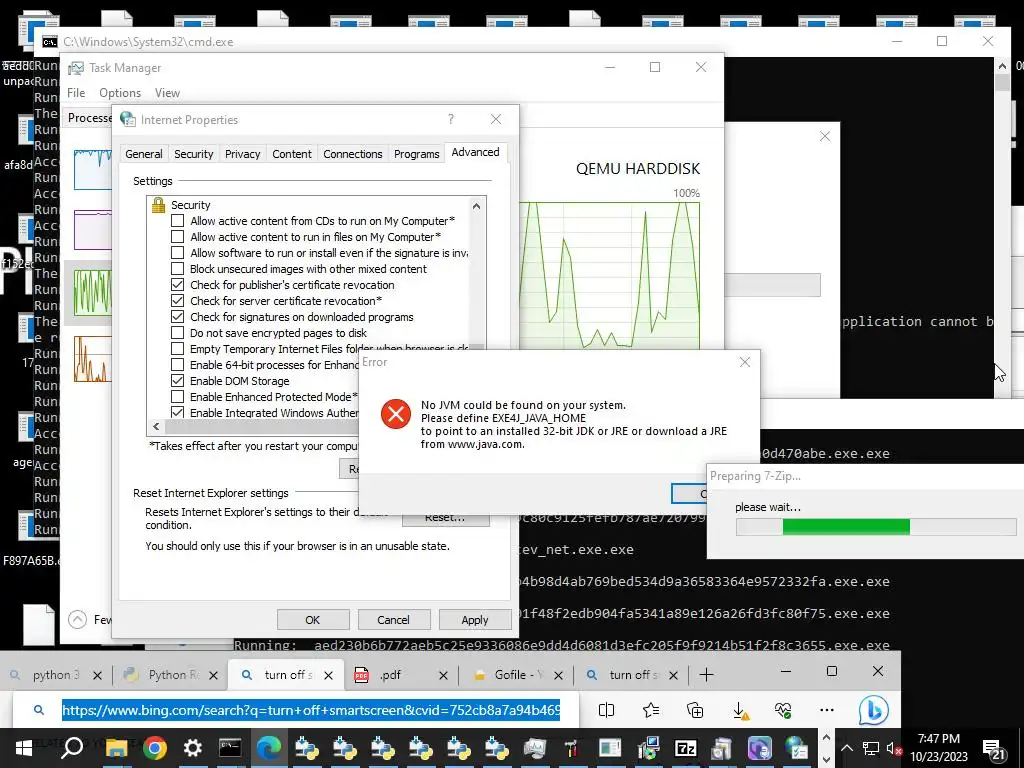
Task: Open Bing Chat sidebar icon
Action: pos(873,710)
